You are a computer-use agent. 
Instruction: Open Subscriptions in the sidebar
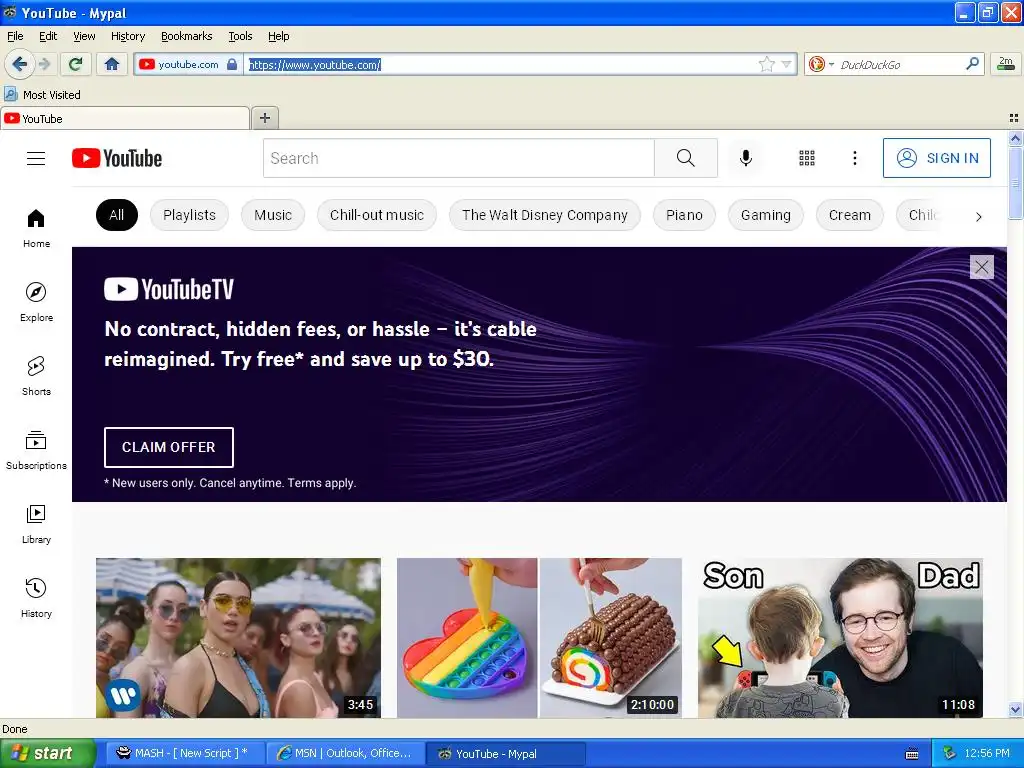coord(36,451)
